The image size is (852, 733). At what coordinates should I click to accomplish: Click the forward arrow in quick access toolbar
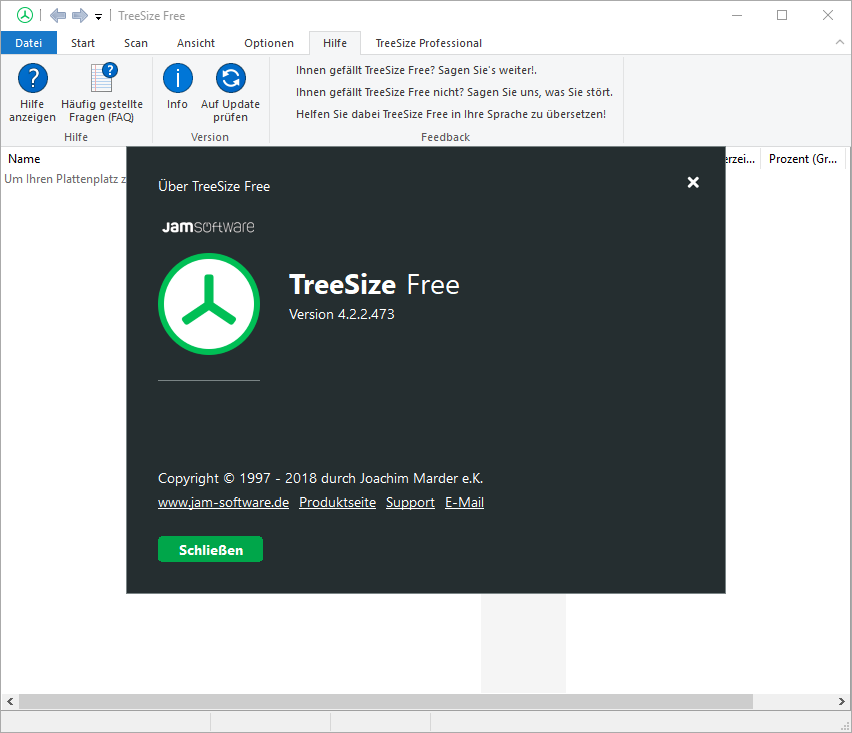point(80,15)
